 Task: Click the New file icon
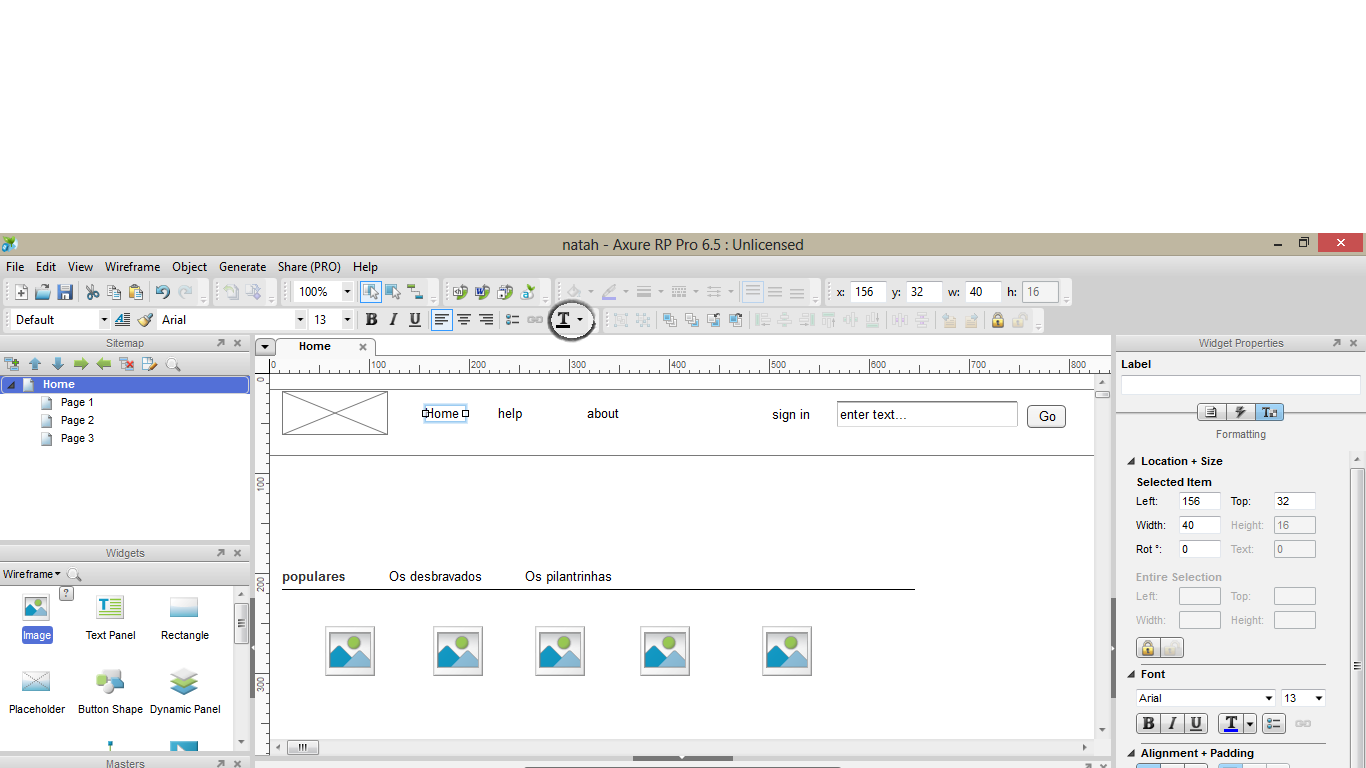(21, 292)
